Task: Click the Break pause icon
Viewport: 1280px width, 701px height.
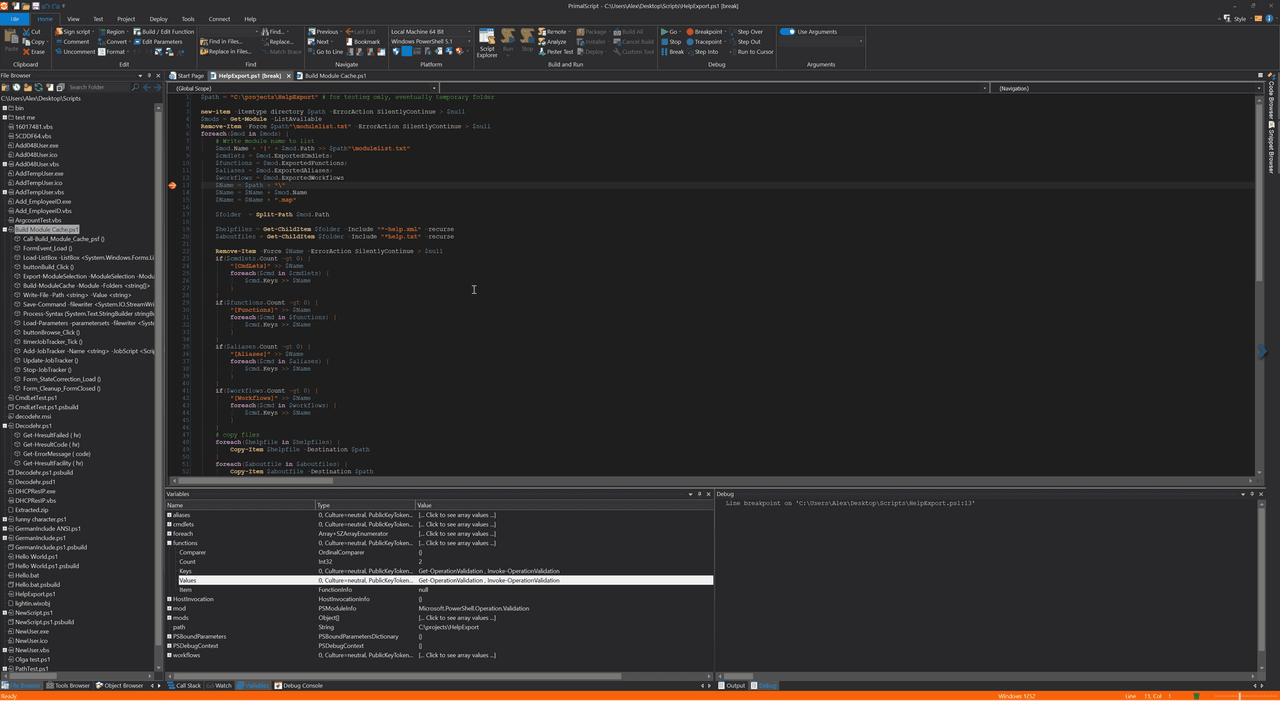Action: coord(665,51)
